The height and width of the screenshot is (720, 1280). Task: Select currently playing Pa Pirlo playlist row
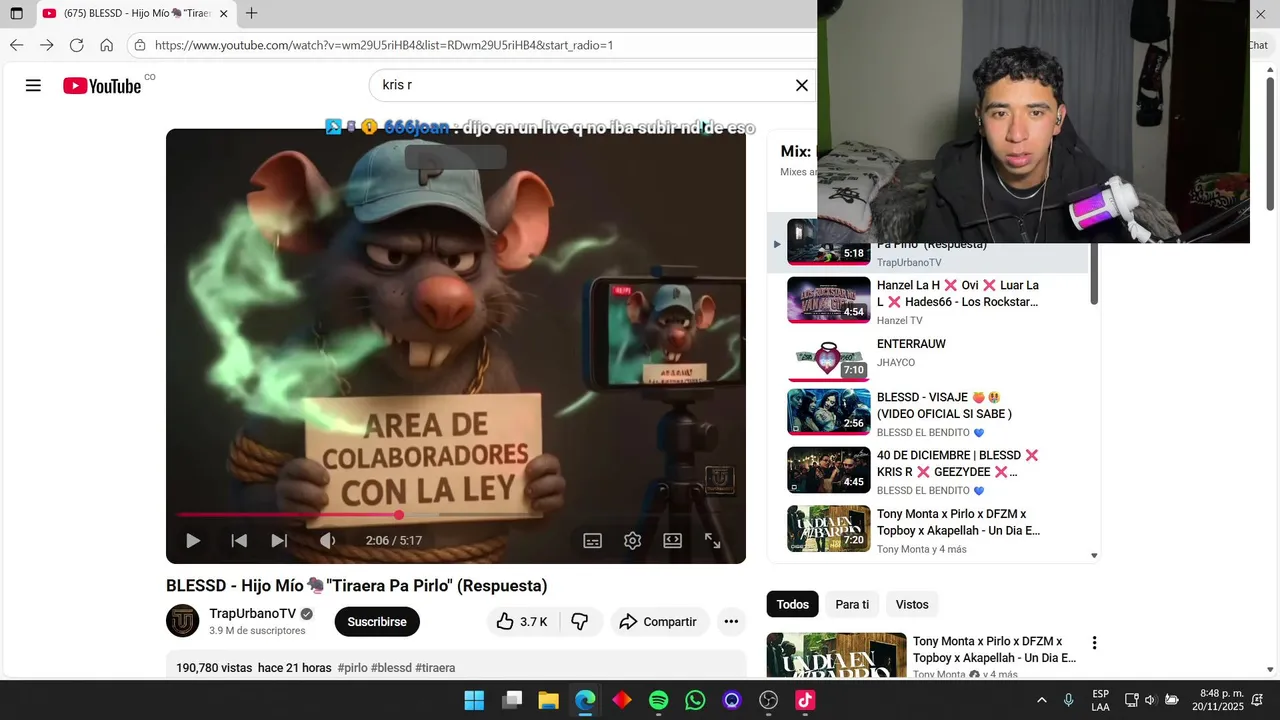coord(927,244)
